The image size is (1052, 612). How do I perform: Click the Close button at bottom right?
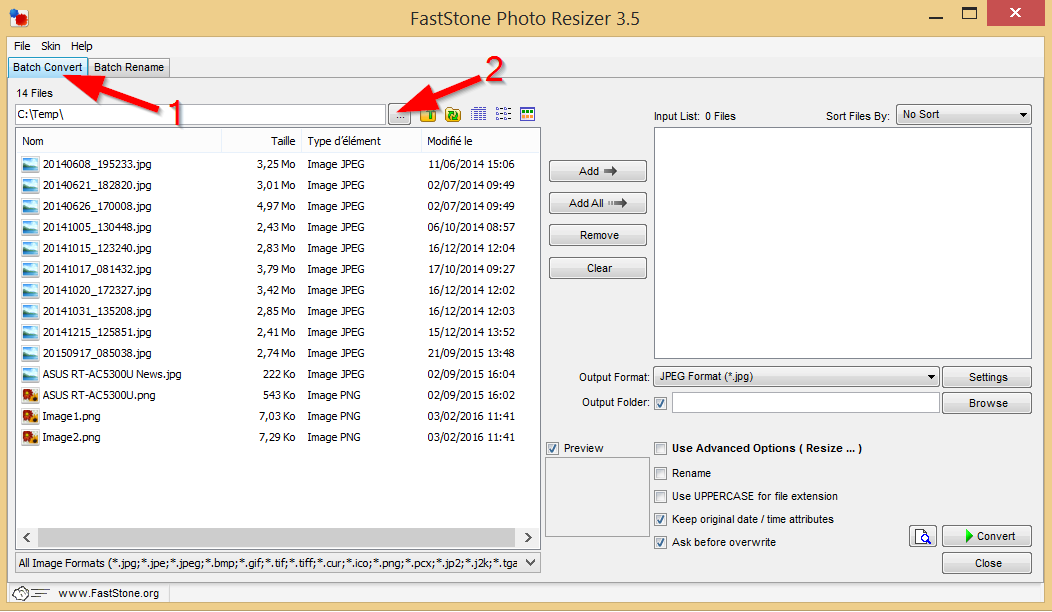[x=987, y=564]
